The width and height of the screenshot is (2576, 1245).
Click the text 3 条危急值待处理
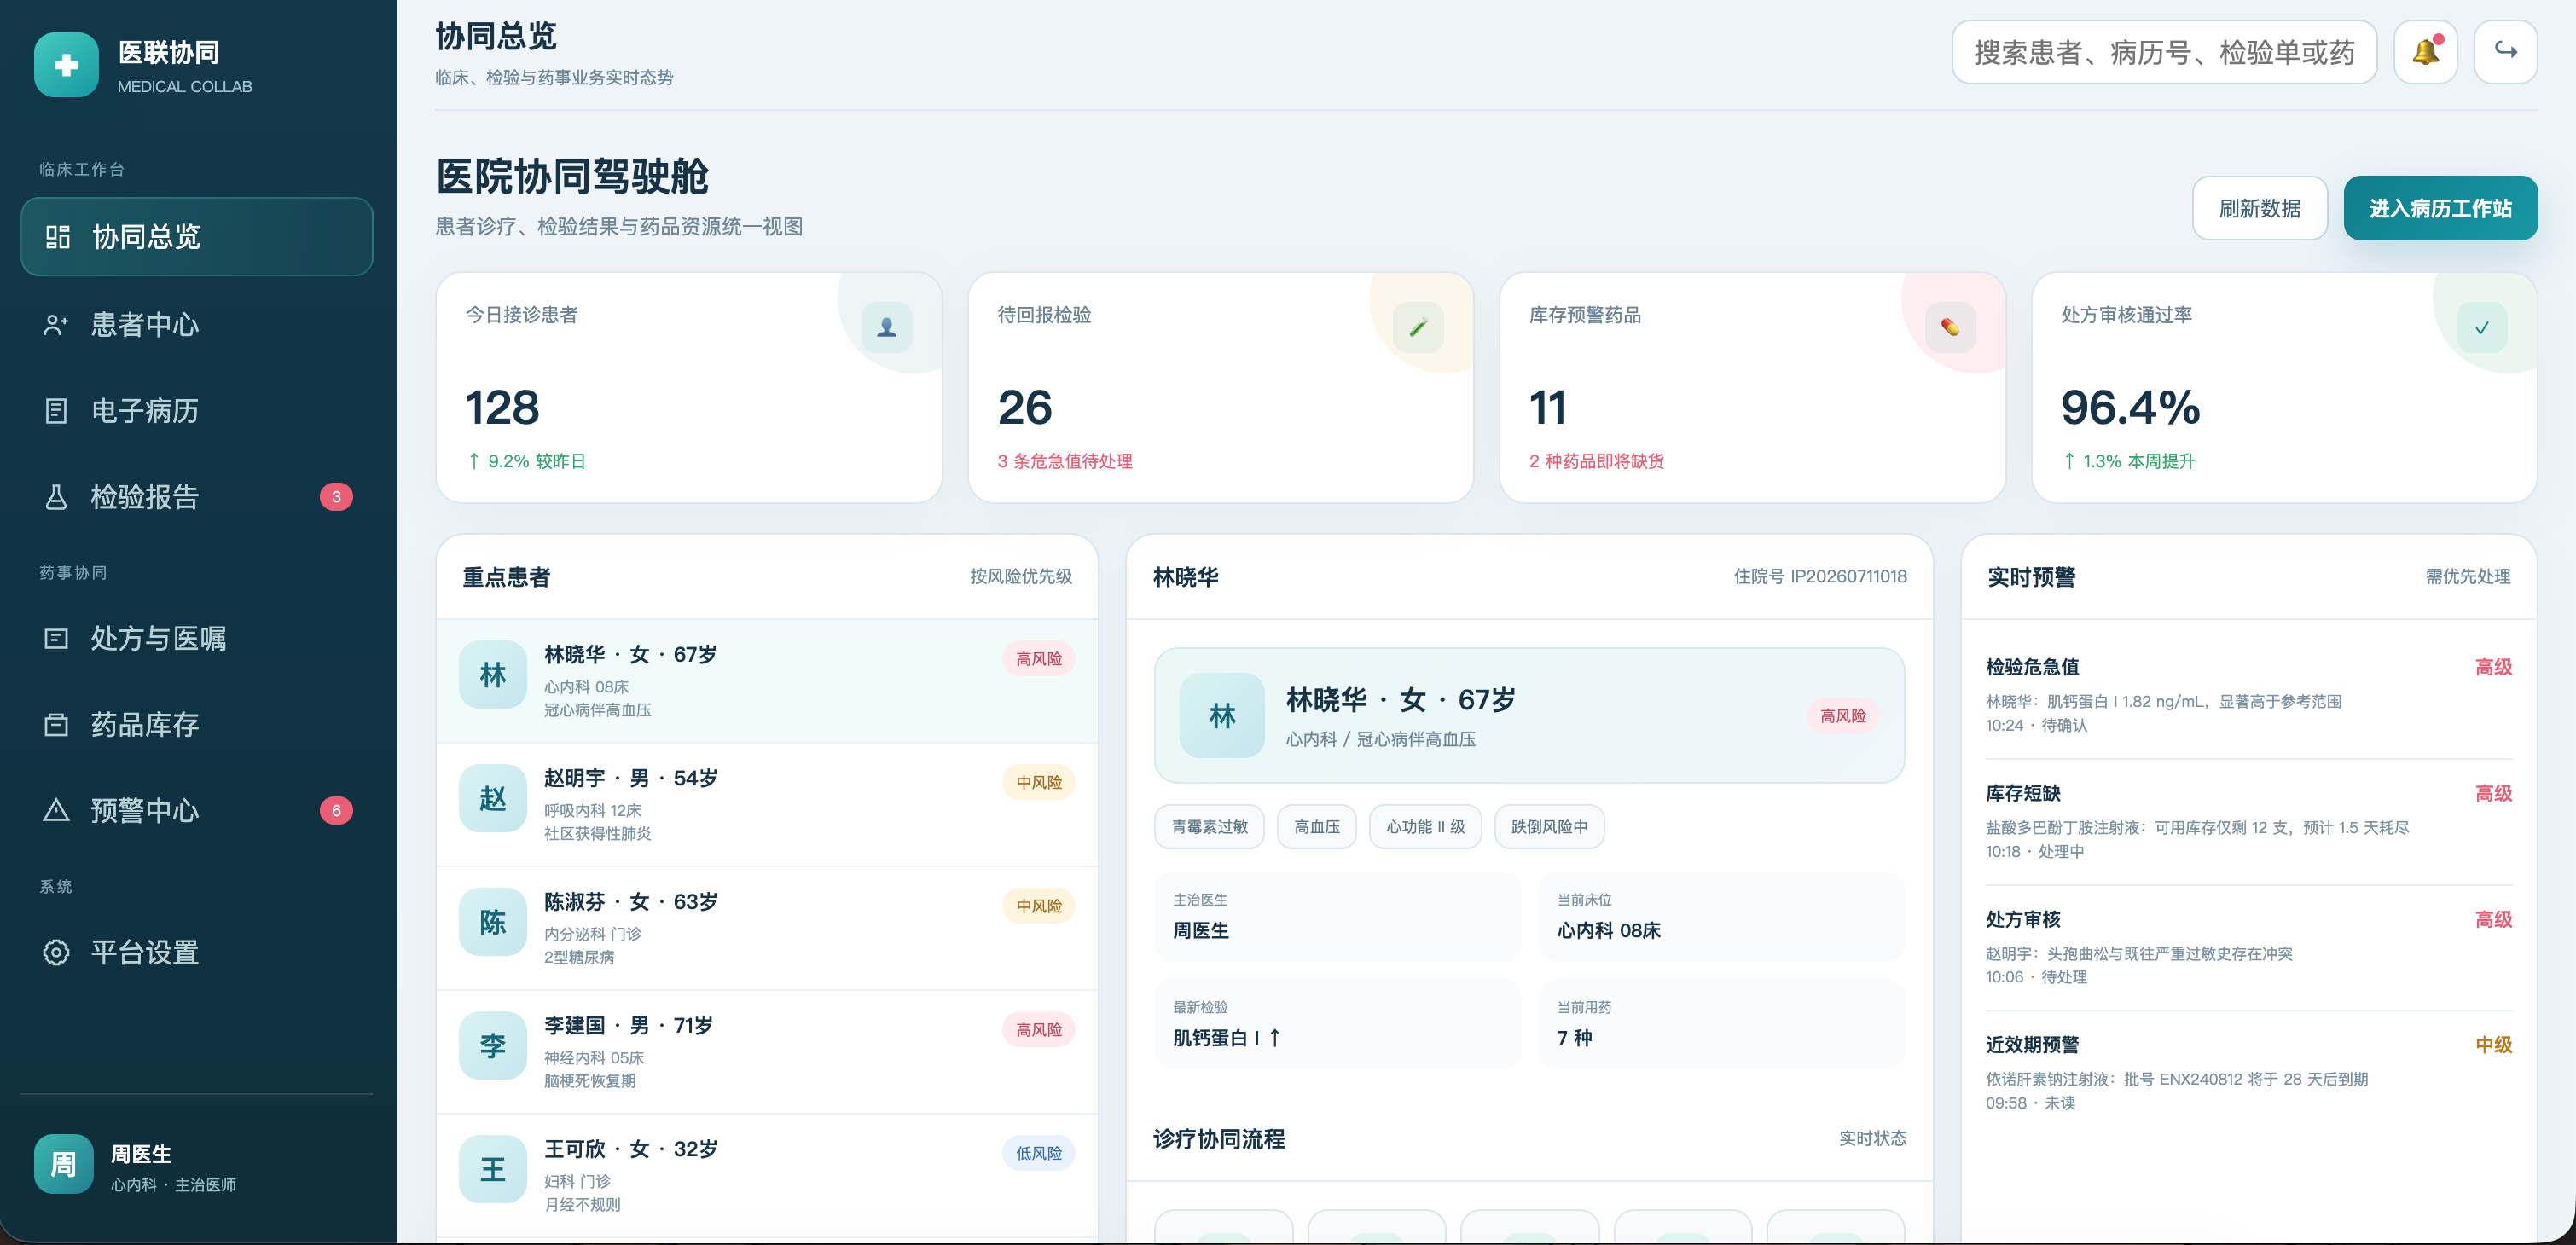click(x=1064, y=461)
